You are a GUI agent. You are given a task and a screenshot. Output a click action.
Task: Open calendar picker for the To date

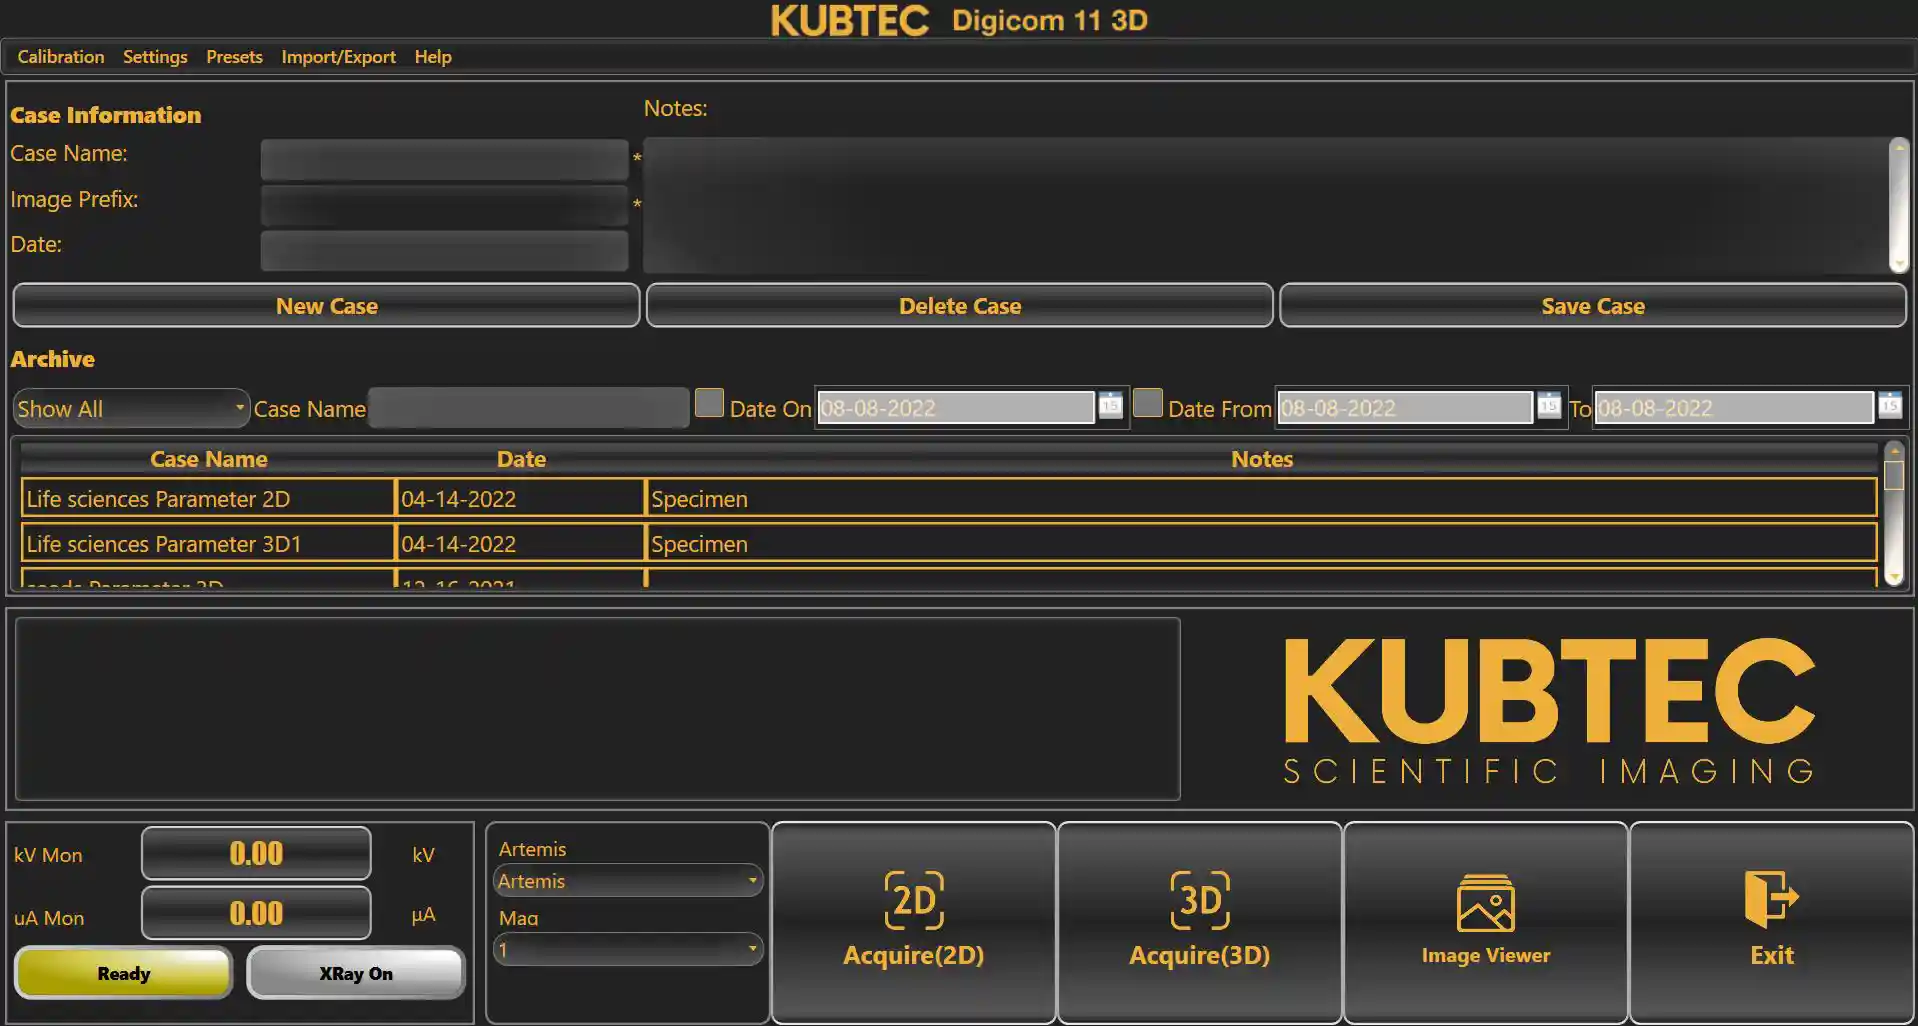coord(1889,405)
